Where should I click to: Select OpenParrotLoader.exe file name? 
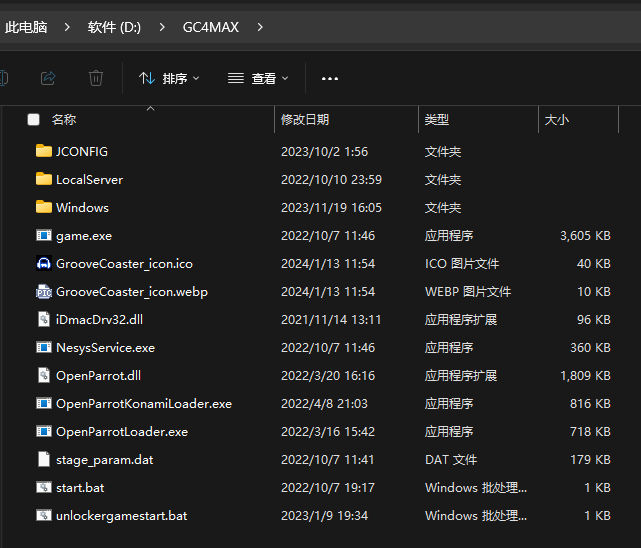(122, 432)
